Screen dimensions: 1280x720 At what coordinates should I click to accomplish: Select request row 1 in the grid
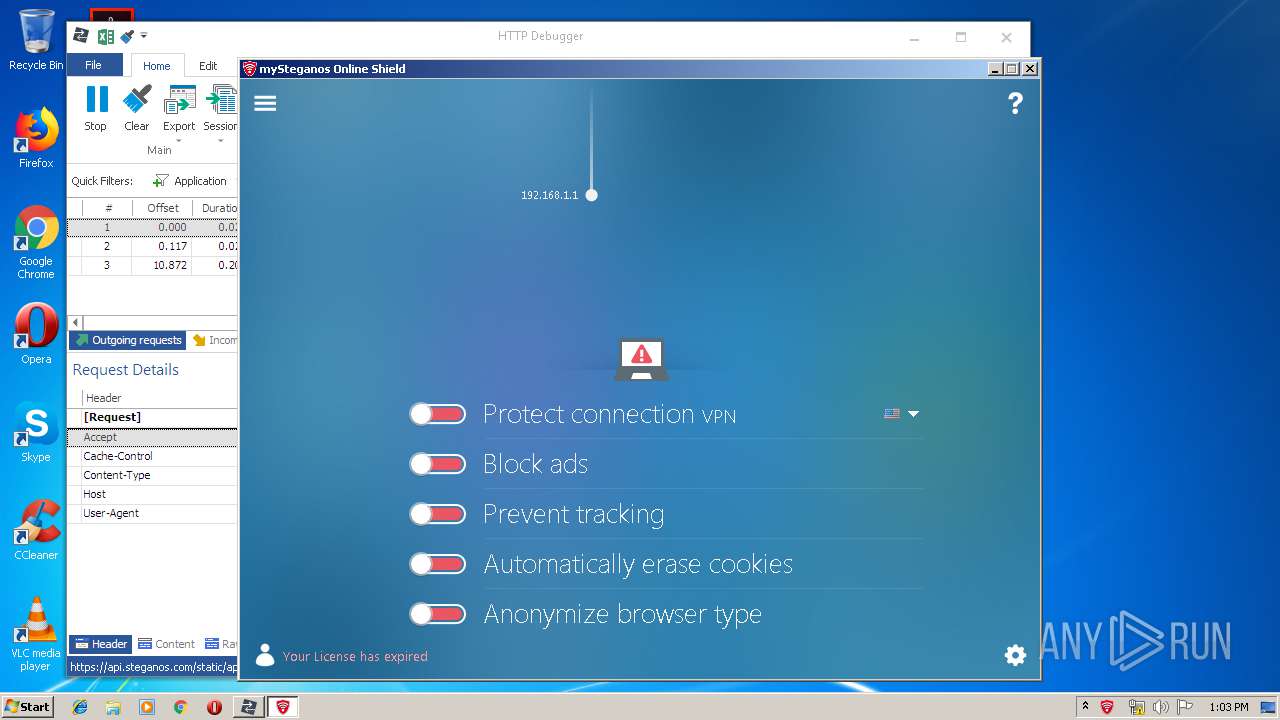(x=152, y=227)
